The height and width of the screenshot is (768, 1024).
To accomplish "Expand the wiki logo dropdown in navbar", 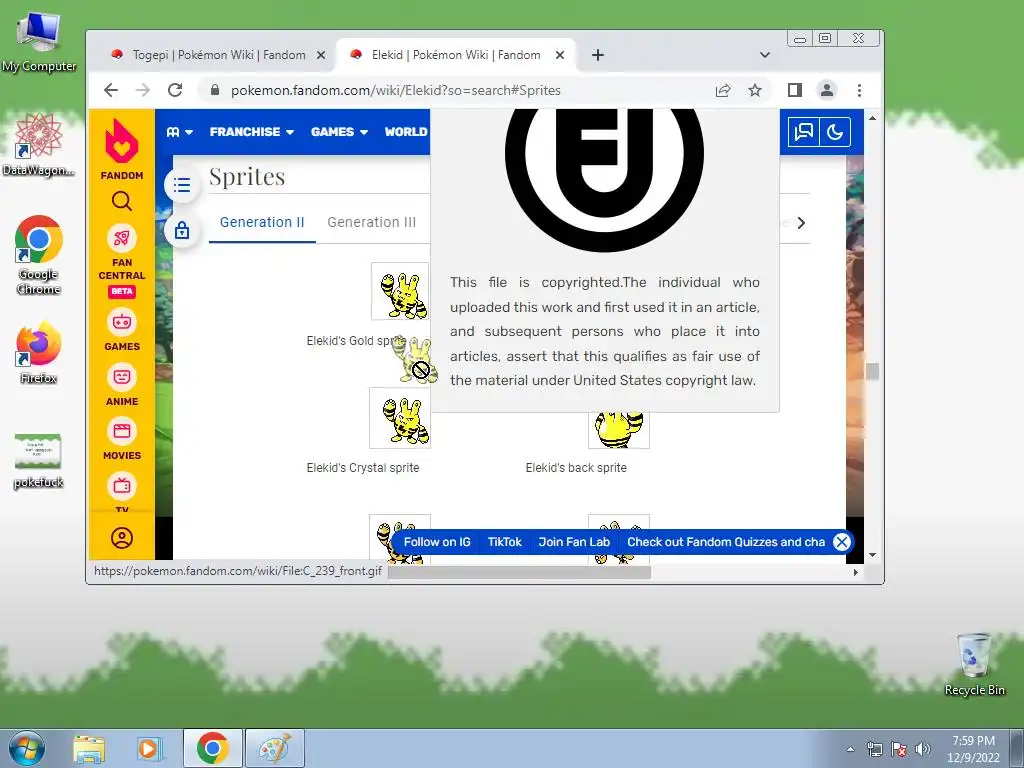I will 180,132.
